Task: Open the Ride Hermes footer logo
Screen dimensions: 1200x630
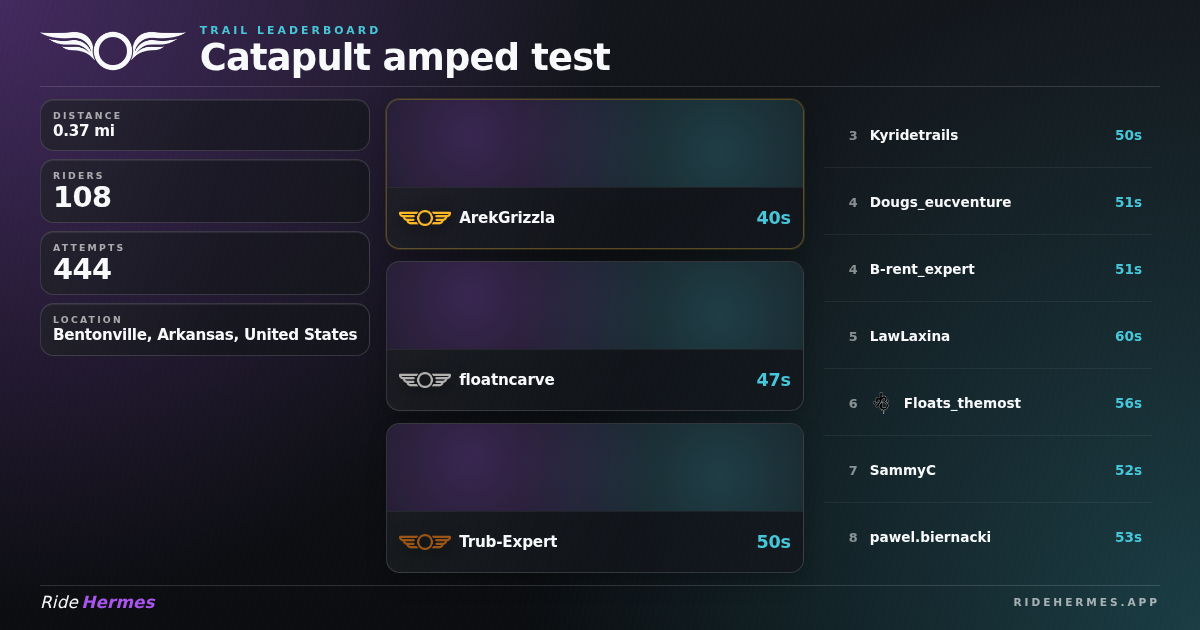Action: tap(98, 602)
